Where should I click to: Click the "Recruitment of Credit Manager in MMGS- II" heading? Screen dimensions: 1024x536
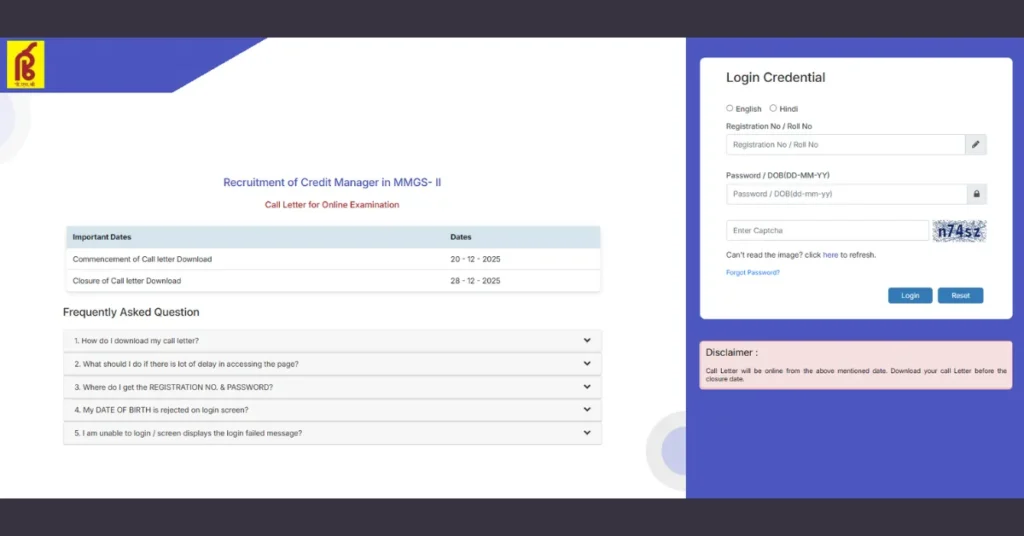[x=332, y=182]
